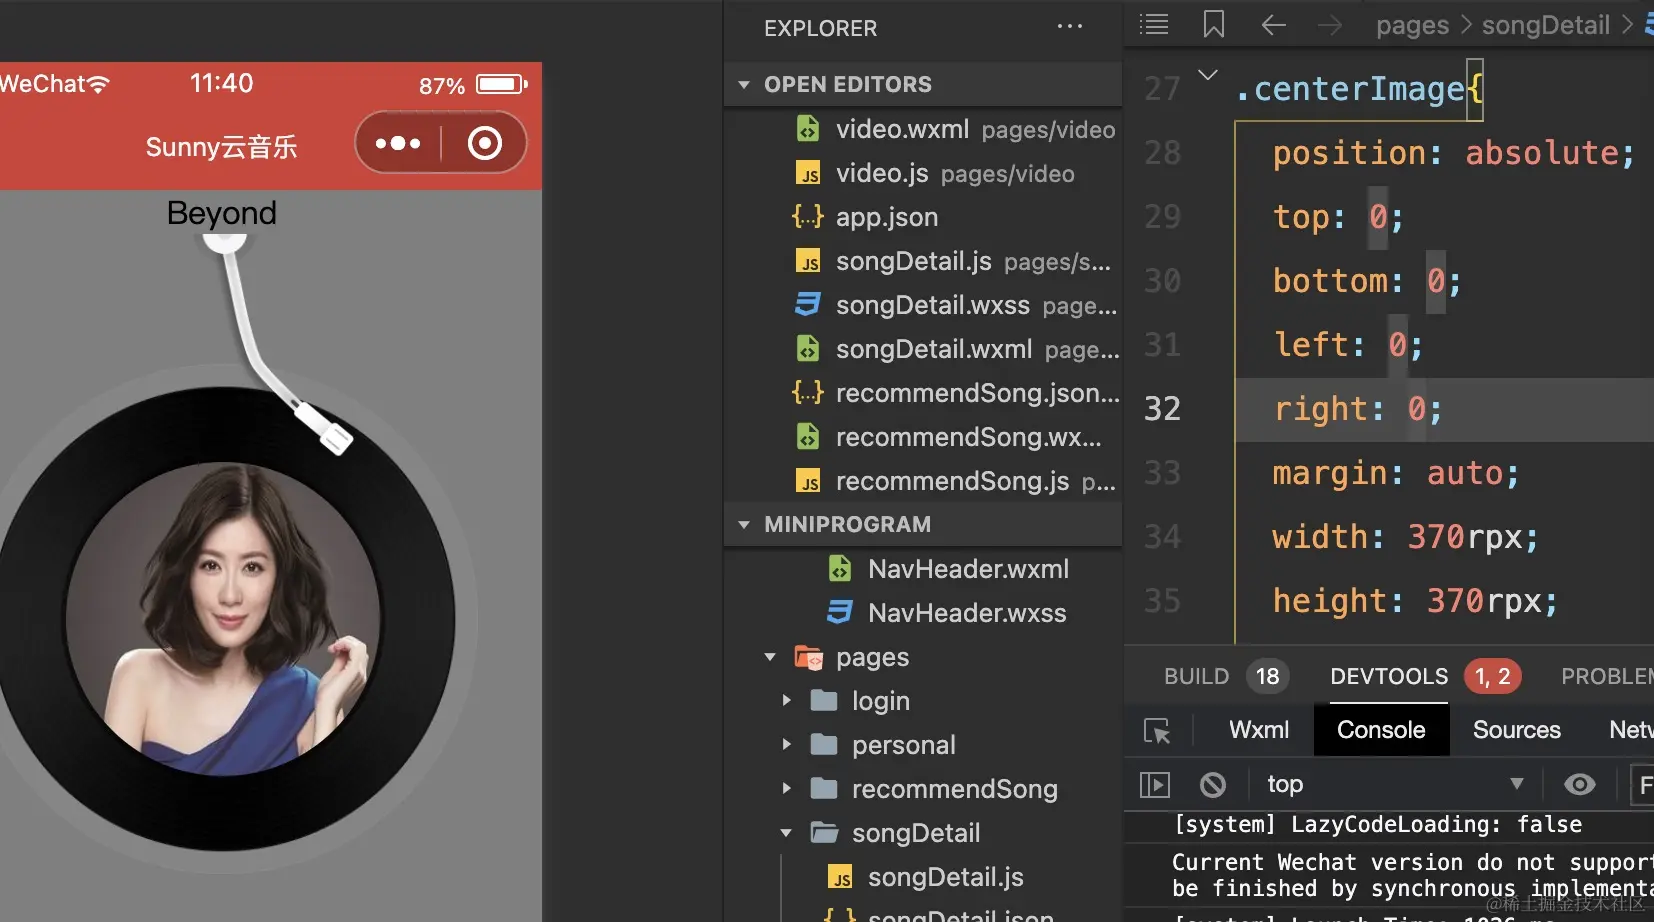Click the video.js JS file icon
Viewport: 1654px width, 922px height.
[x=808, y=173]
